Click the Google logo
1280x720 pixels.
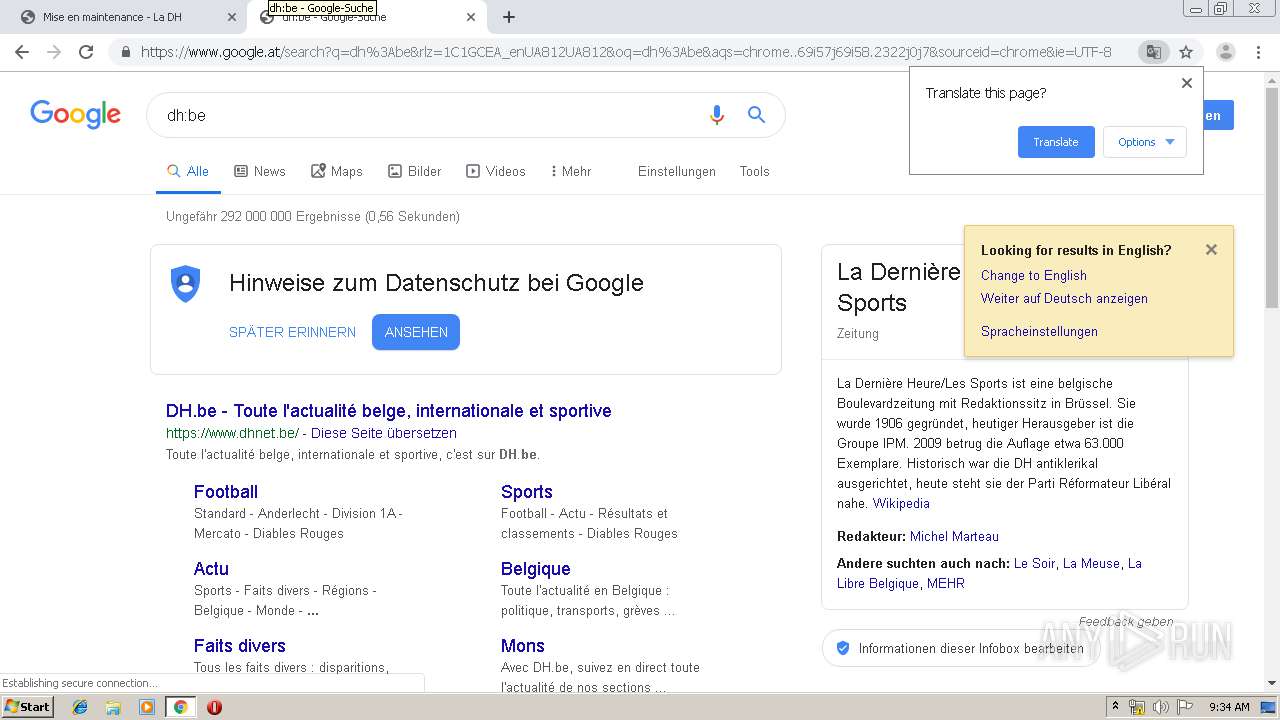75,114
